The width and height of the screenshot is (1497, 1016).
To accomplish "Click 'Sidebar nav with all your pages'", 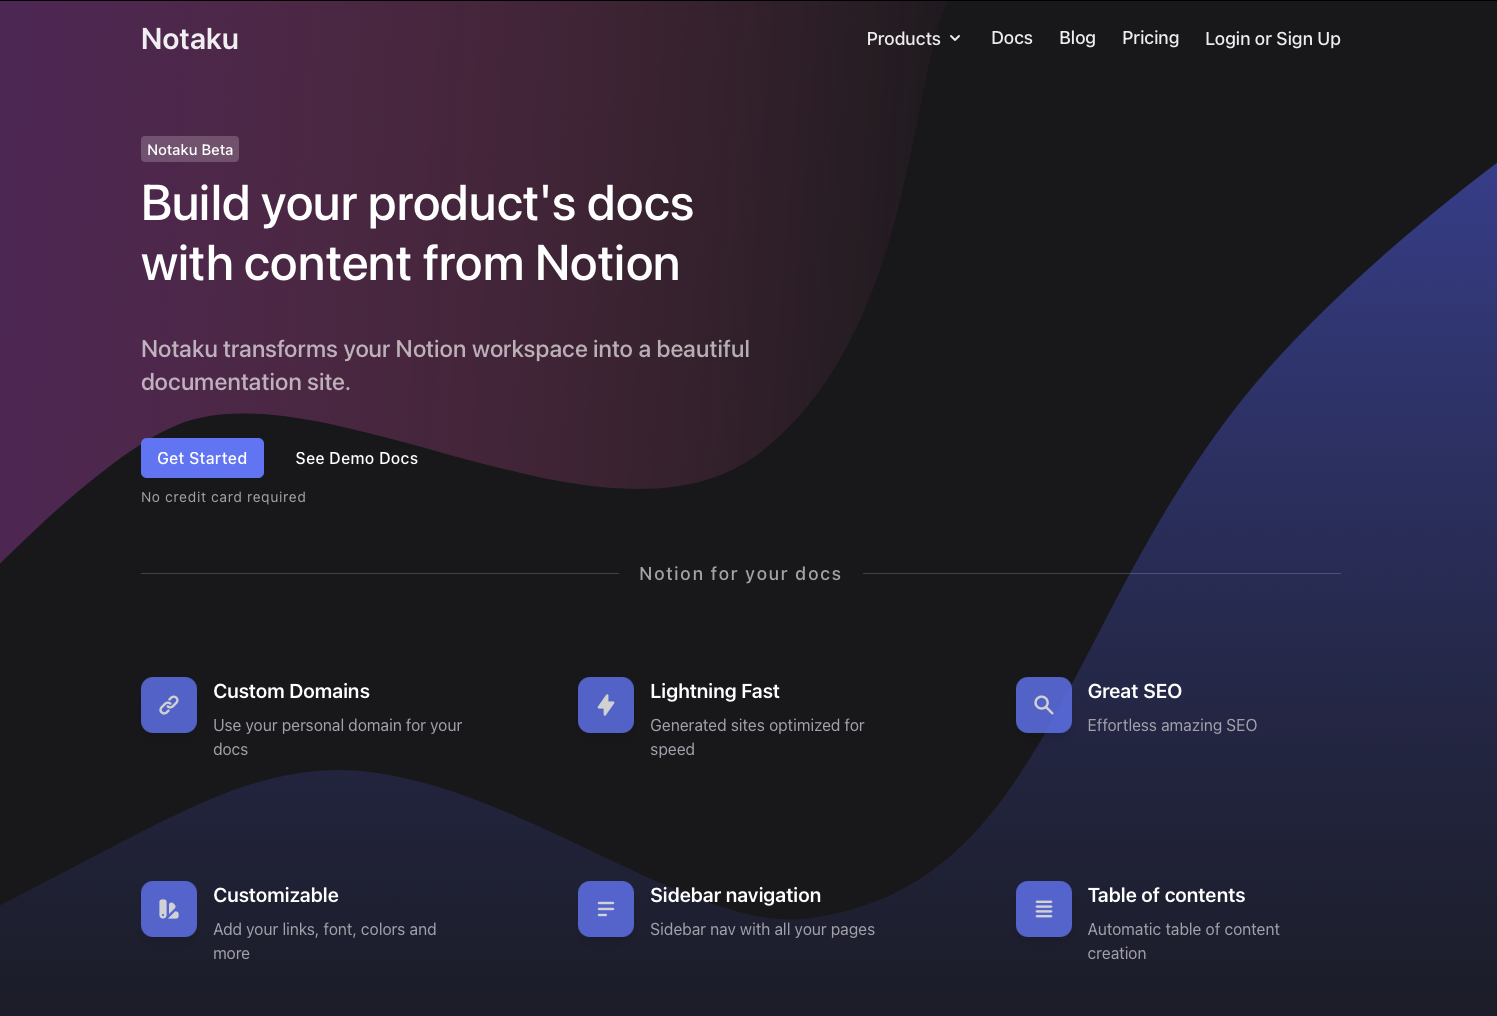I will click(x=762, y=929).
